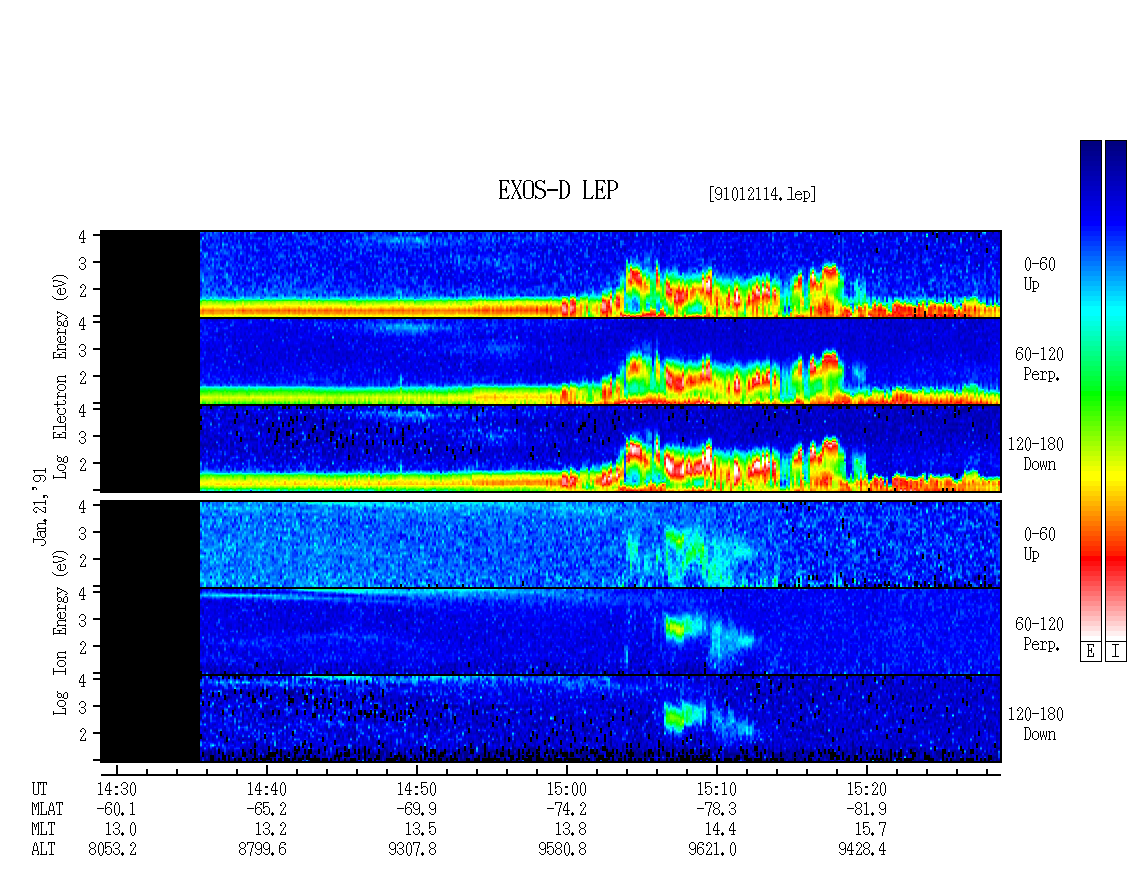Click the MLT value 13.2
Image resolution: width=1130 pixels, height=875 pixels.
click(x=270, y=830)
